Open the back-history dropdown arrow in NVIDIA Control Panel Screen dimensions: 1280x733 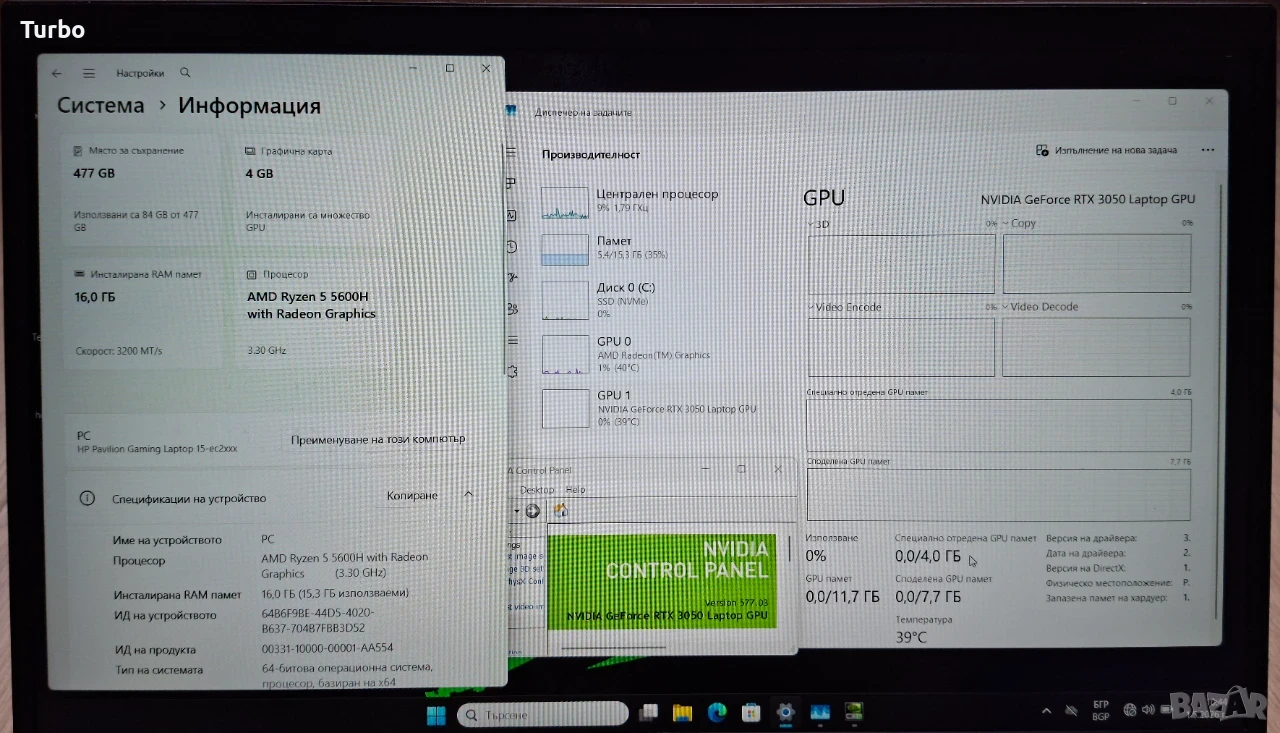[517, 510]
